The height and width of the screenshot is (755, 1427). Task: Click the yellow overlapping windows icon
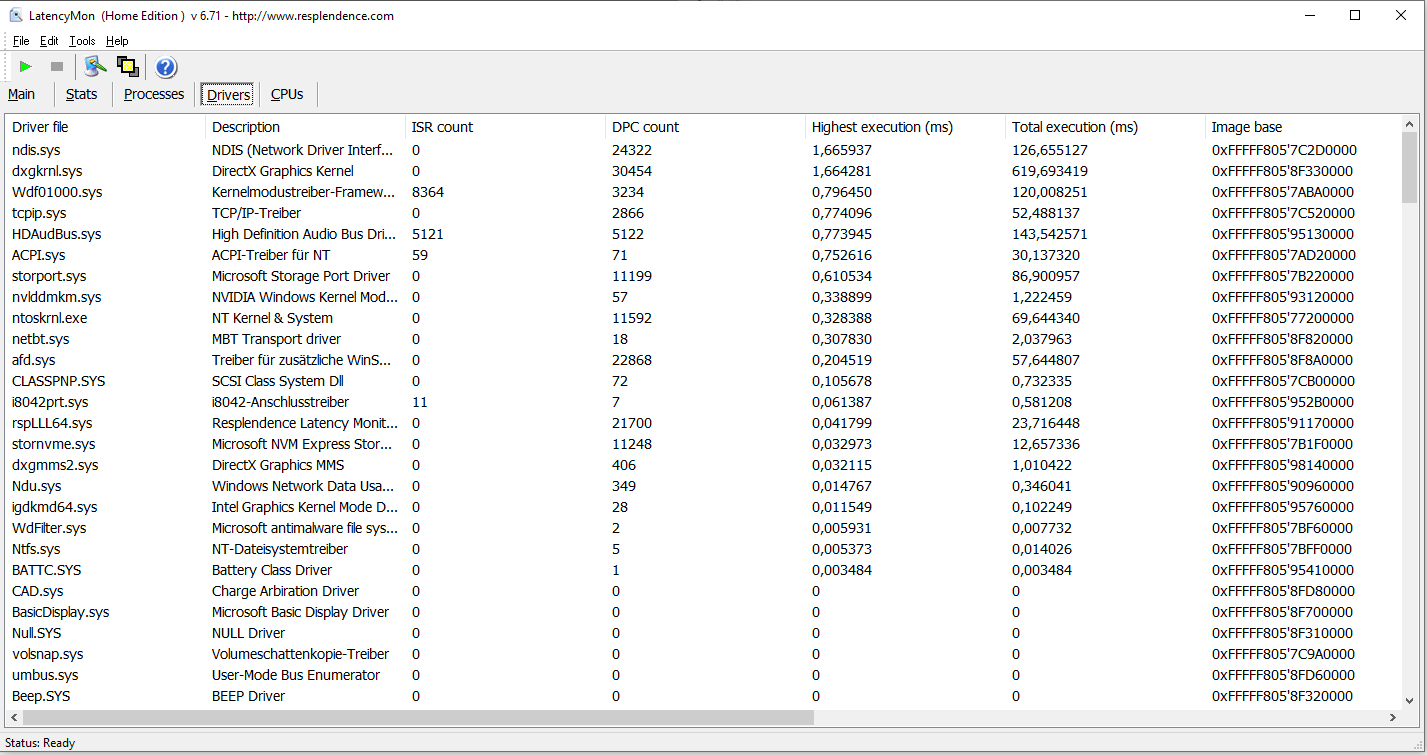pos(127,67)
